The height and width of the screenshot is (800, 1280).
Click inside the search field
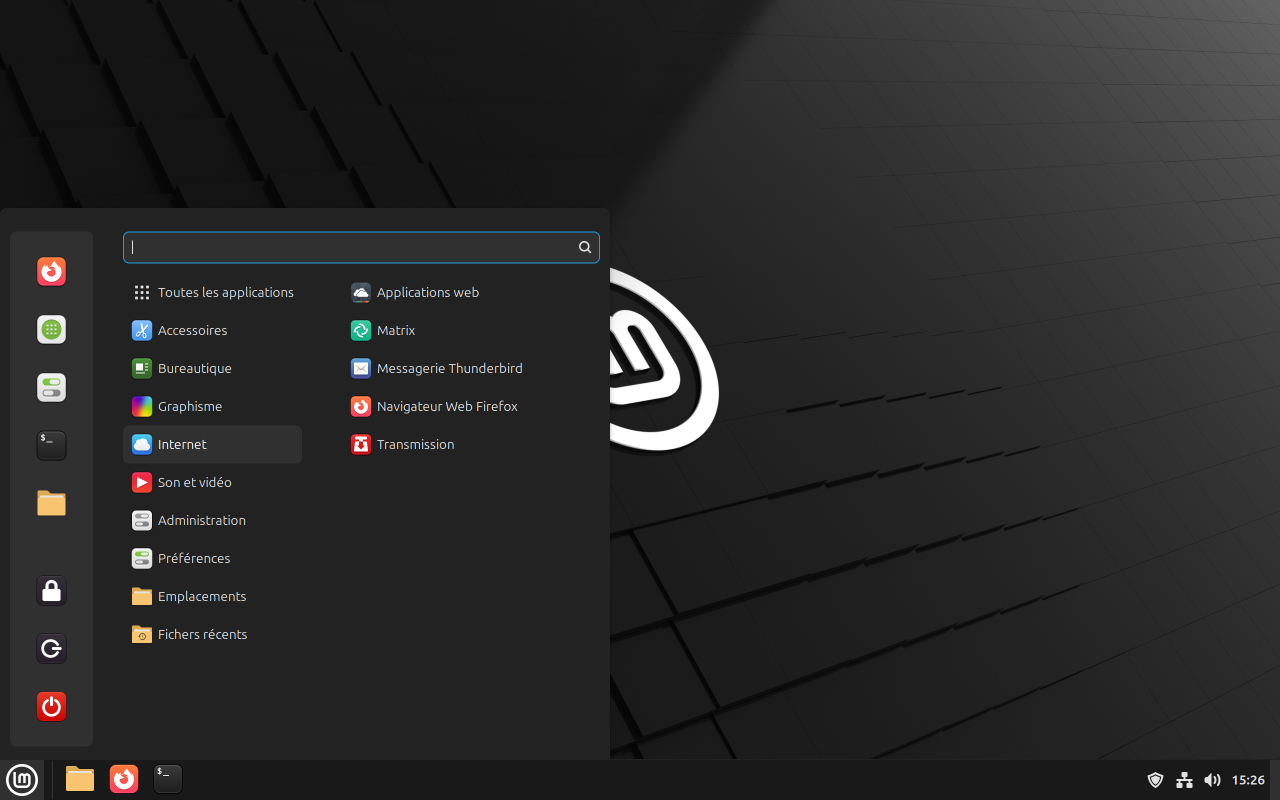[360, 247]
